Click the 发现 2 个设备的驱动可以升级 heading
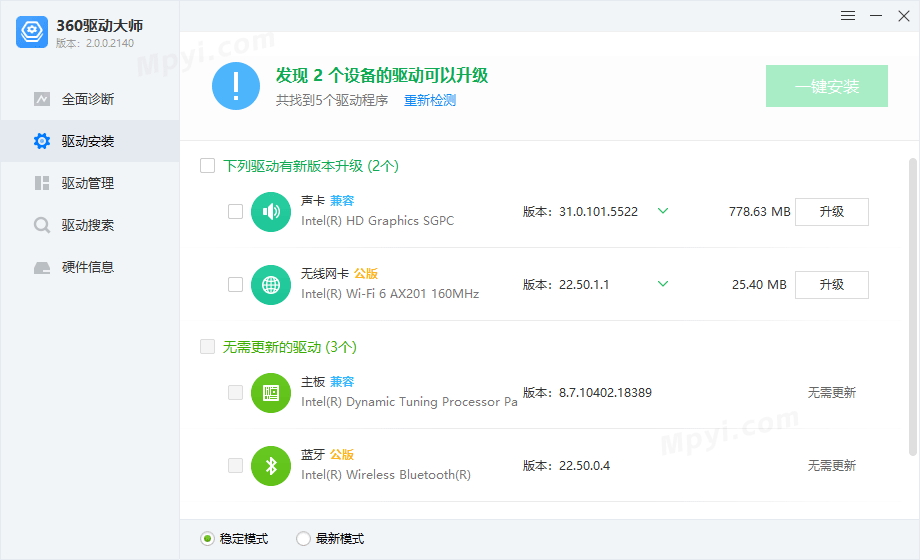The height and width of the screenshot is (560, 920). click(x=382, y=75)
